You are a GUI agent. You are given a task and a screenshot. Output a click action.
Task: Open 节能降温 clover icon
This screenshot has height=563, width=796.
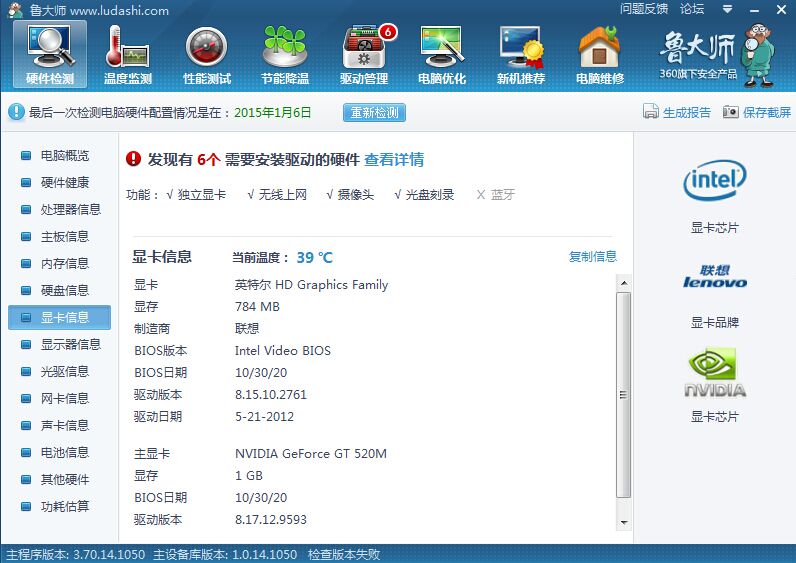285,54
